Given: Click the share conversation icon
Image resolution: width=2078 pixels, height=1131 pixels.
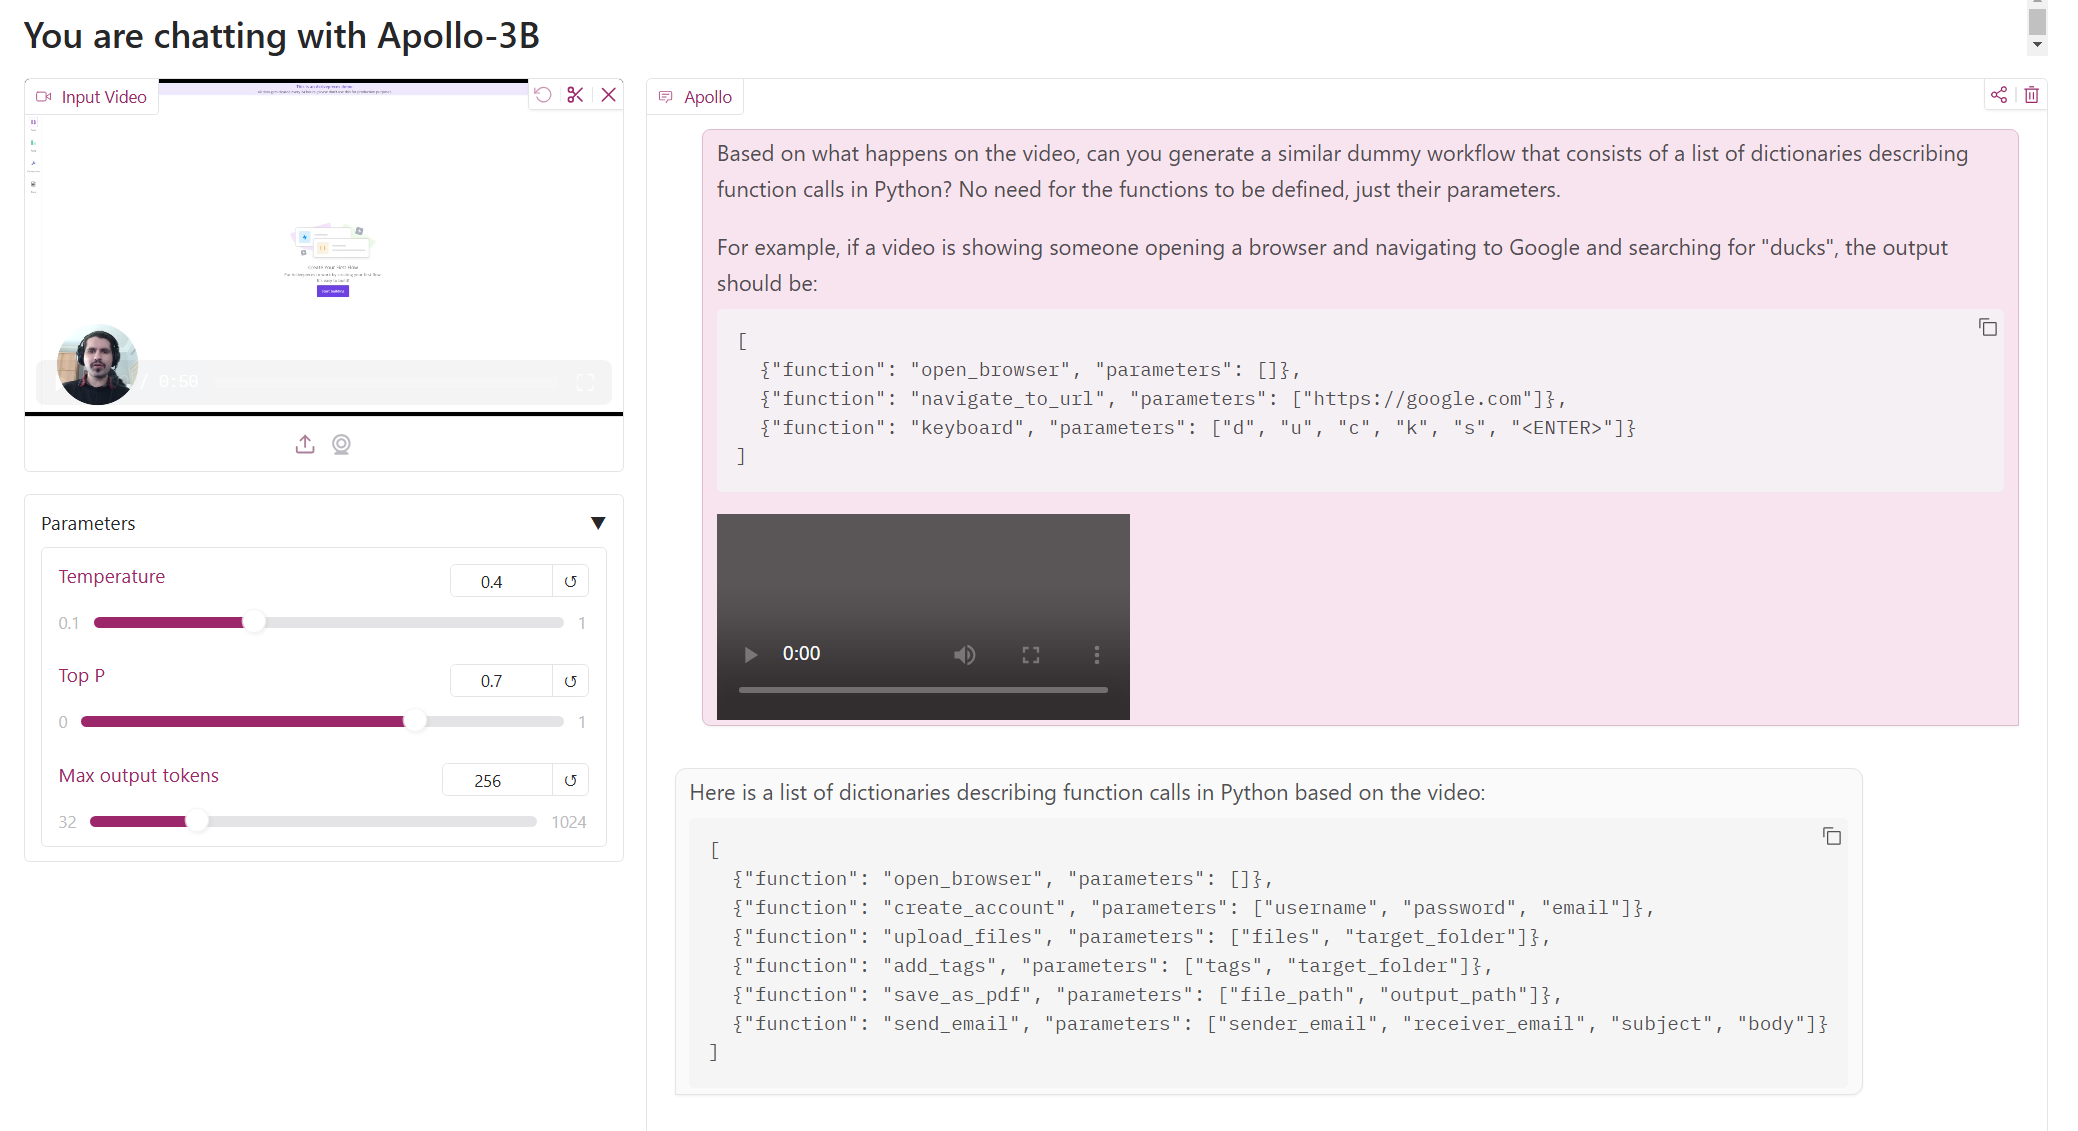Looking at the screenshot, I should pos(1999,95).
